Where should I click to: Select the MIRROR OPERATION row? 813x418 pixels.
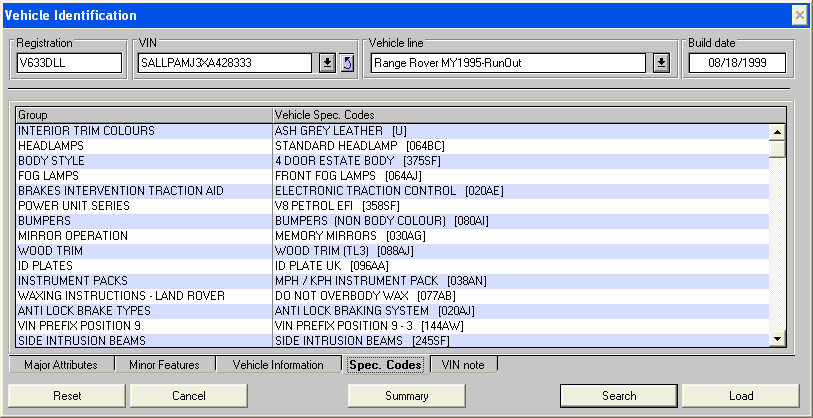click(393, 236)
